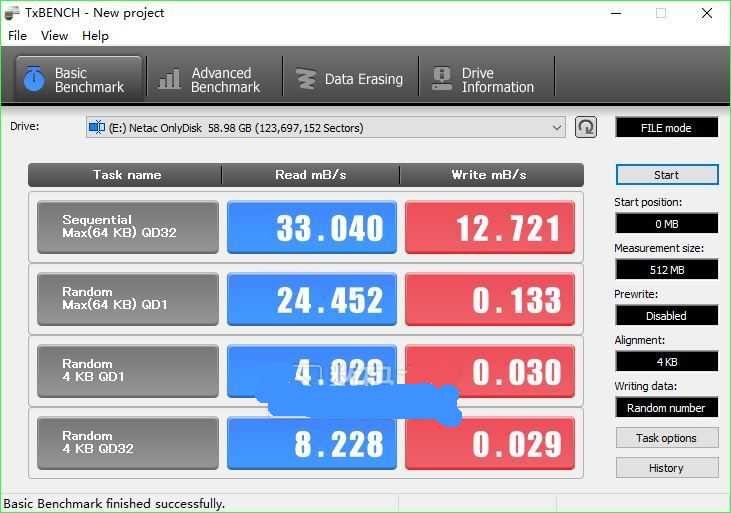Screen dimensions: 731x513
Task: Click the Alignment 4 KB field
Action: [666, 361]
